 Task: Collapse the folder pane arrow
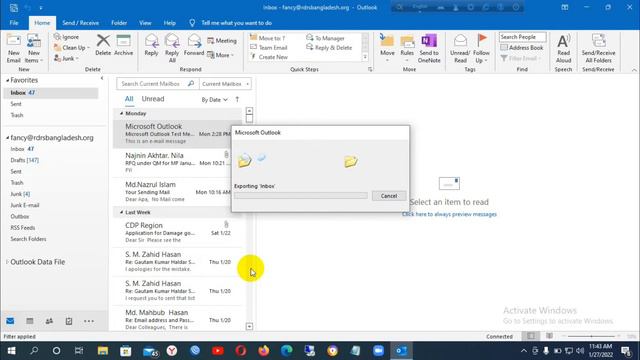102,78
